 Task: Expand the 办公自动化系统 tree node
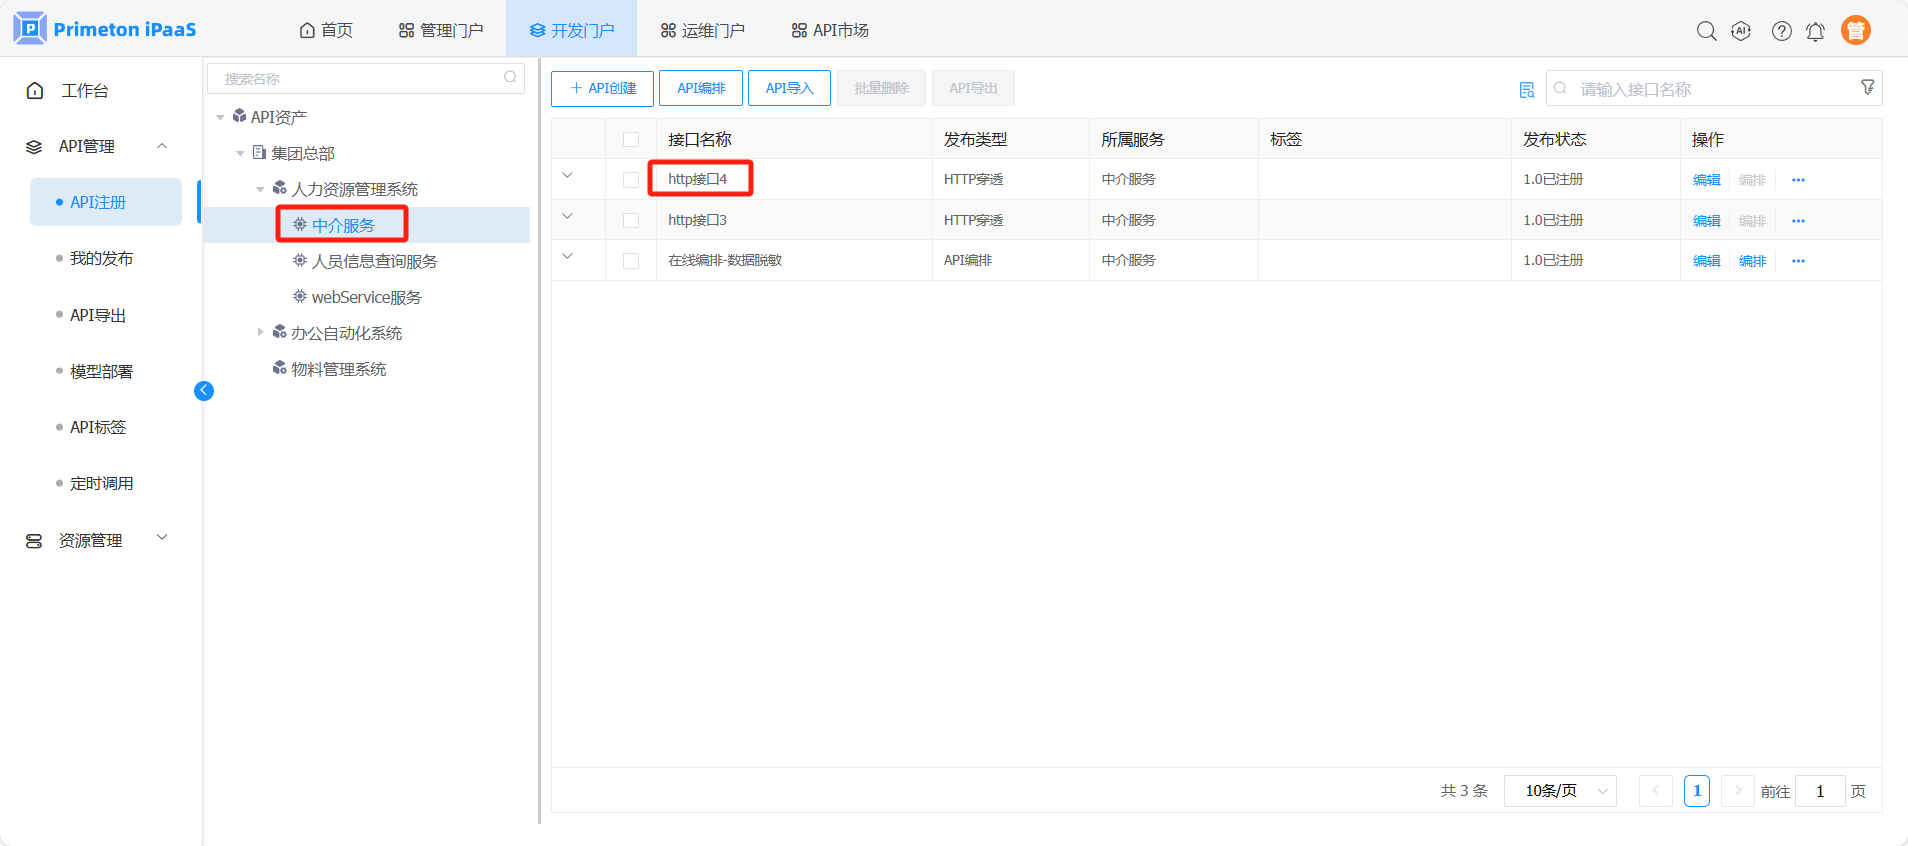click(260, 332)
